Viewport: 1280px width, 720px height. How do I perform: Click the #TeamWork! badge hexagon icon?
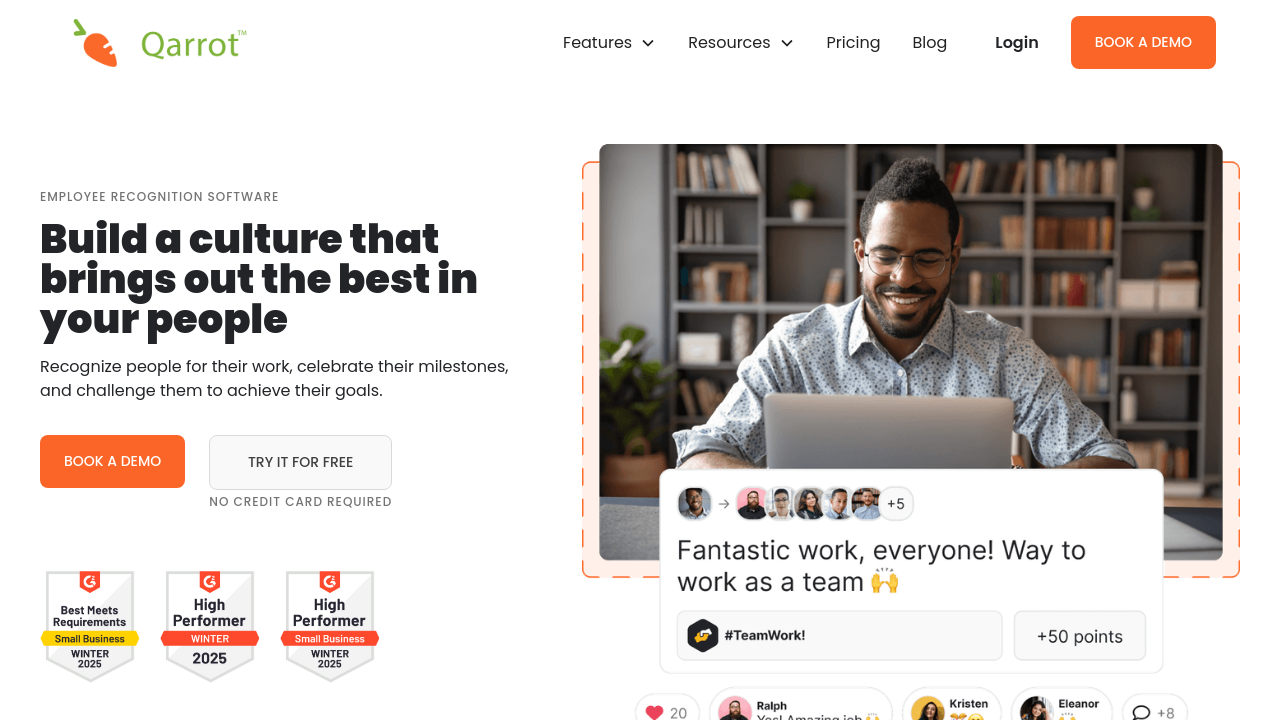703,635
